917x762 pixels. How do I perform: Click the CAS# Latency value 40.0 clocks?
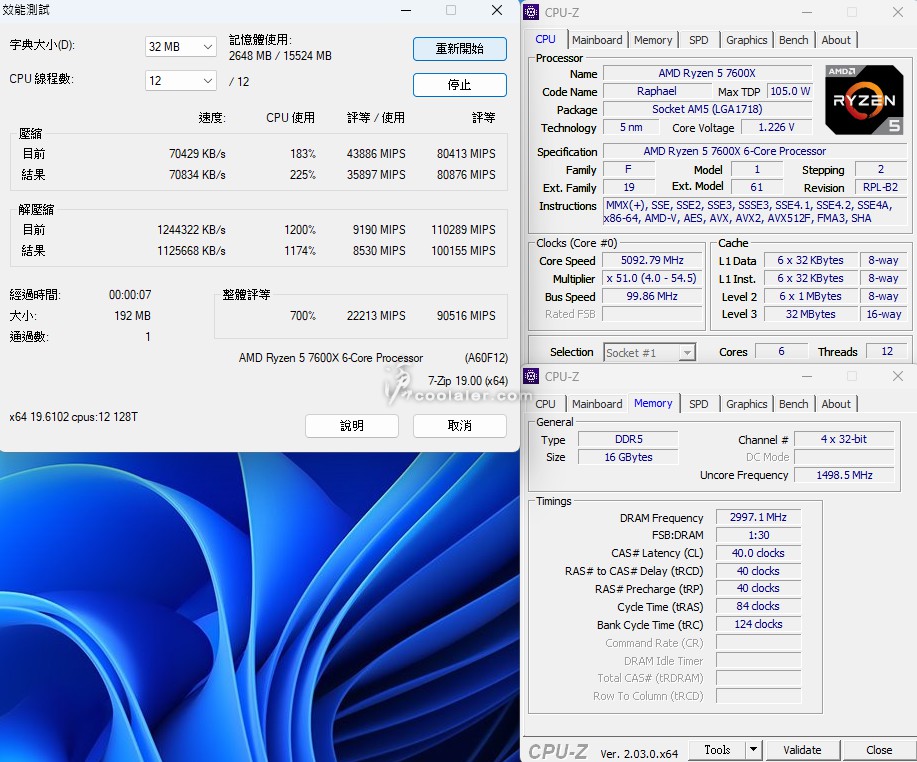pos(758,553)
